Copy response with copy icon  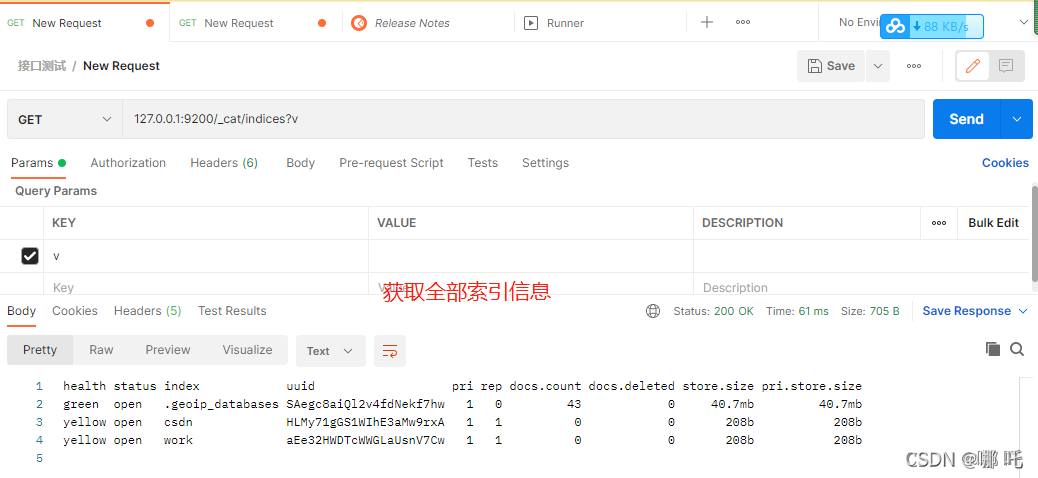point(992,349)
